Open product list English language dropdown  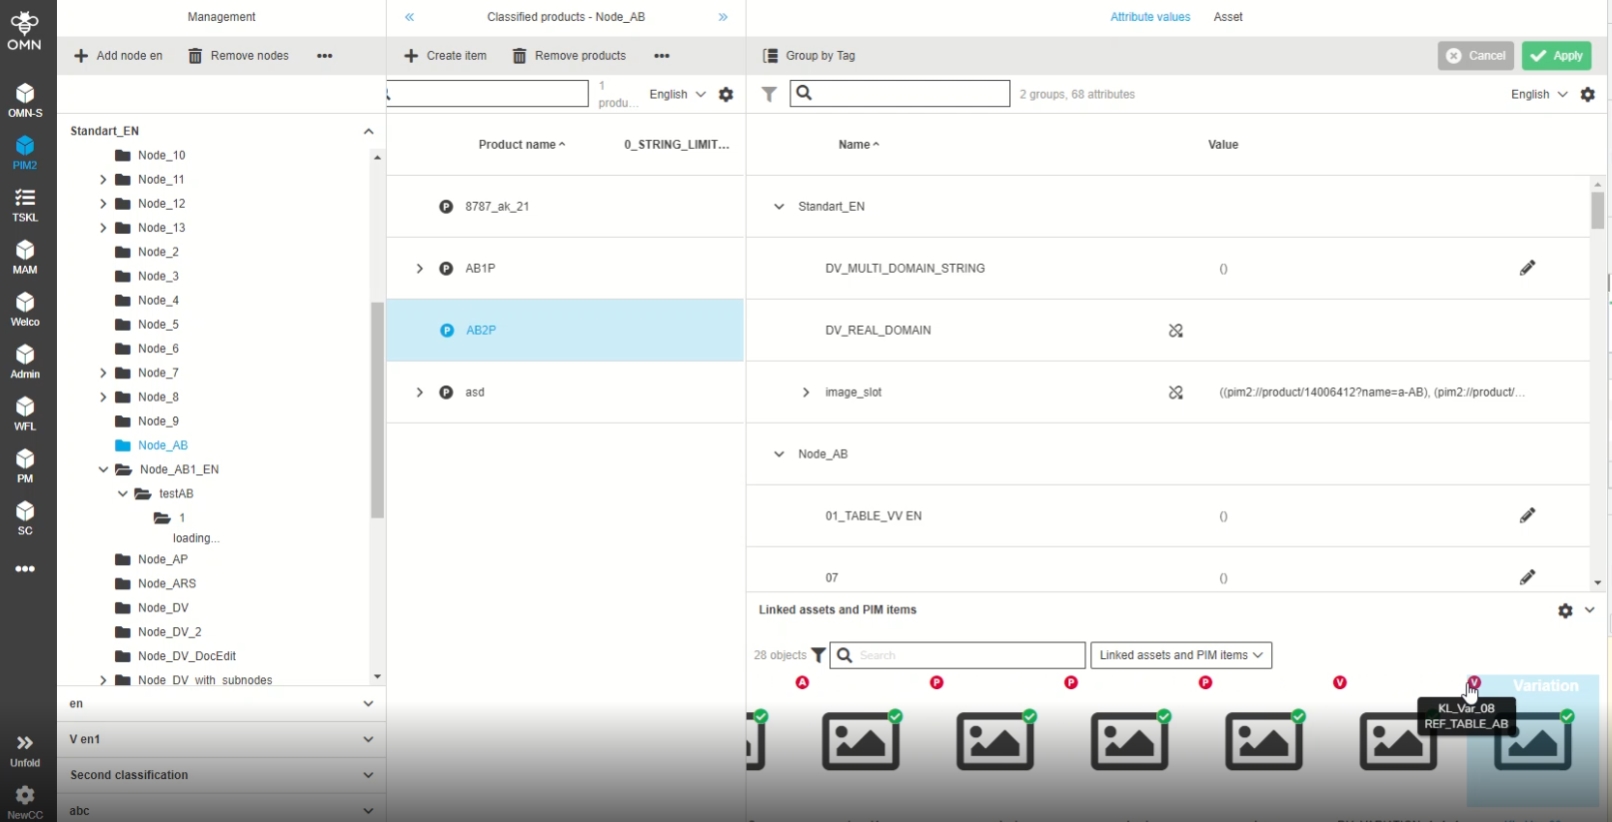(x=678, y=94)
